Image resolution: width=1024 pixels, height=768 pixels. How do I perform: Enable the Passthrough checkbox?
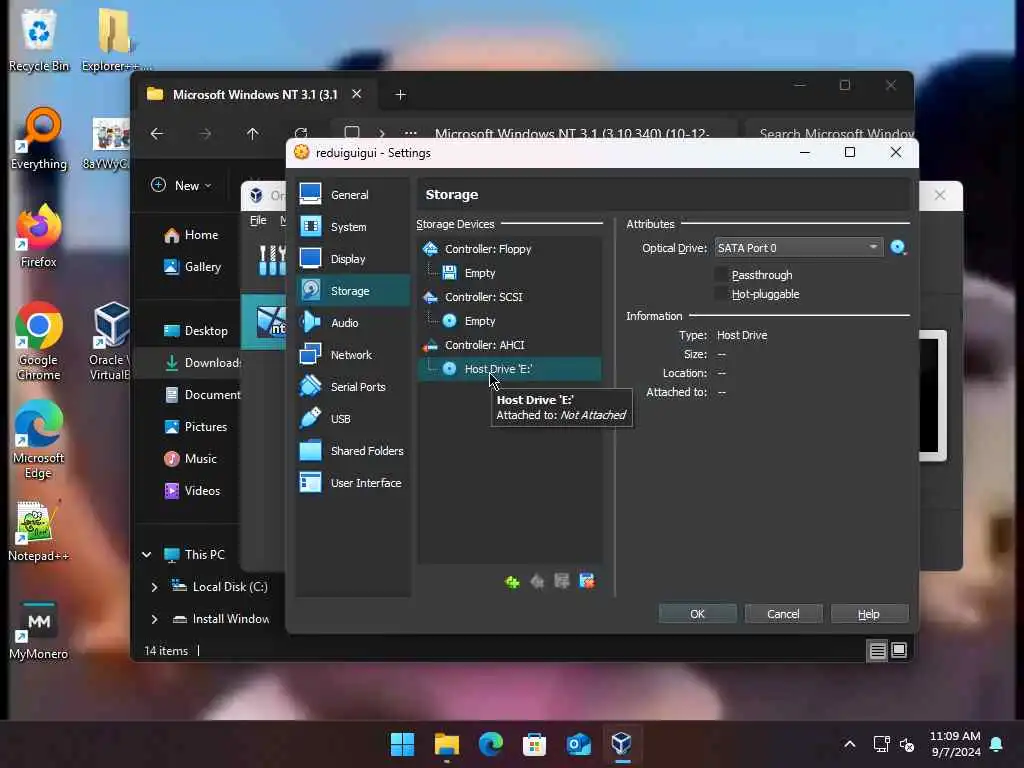(721, 275)
